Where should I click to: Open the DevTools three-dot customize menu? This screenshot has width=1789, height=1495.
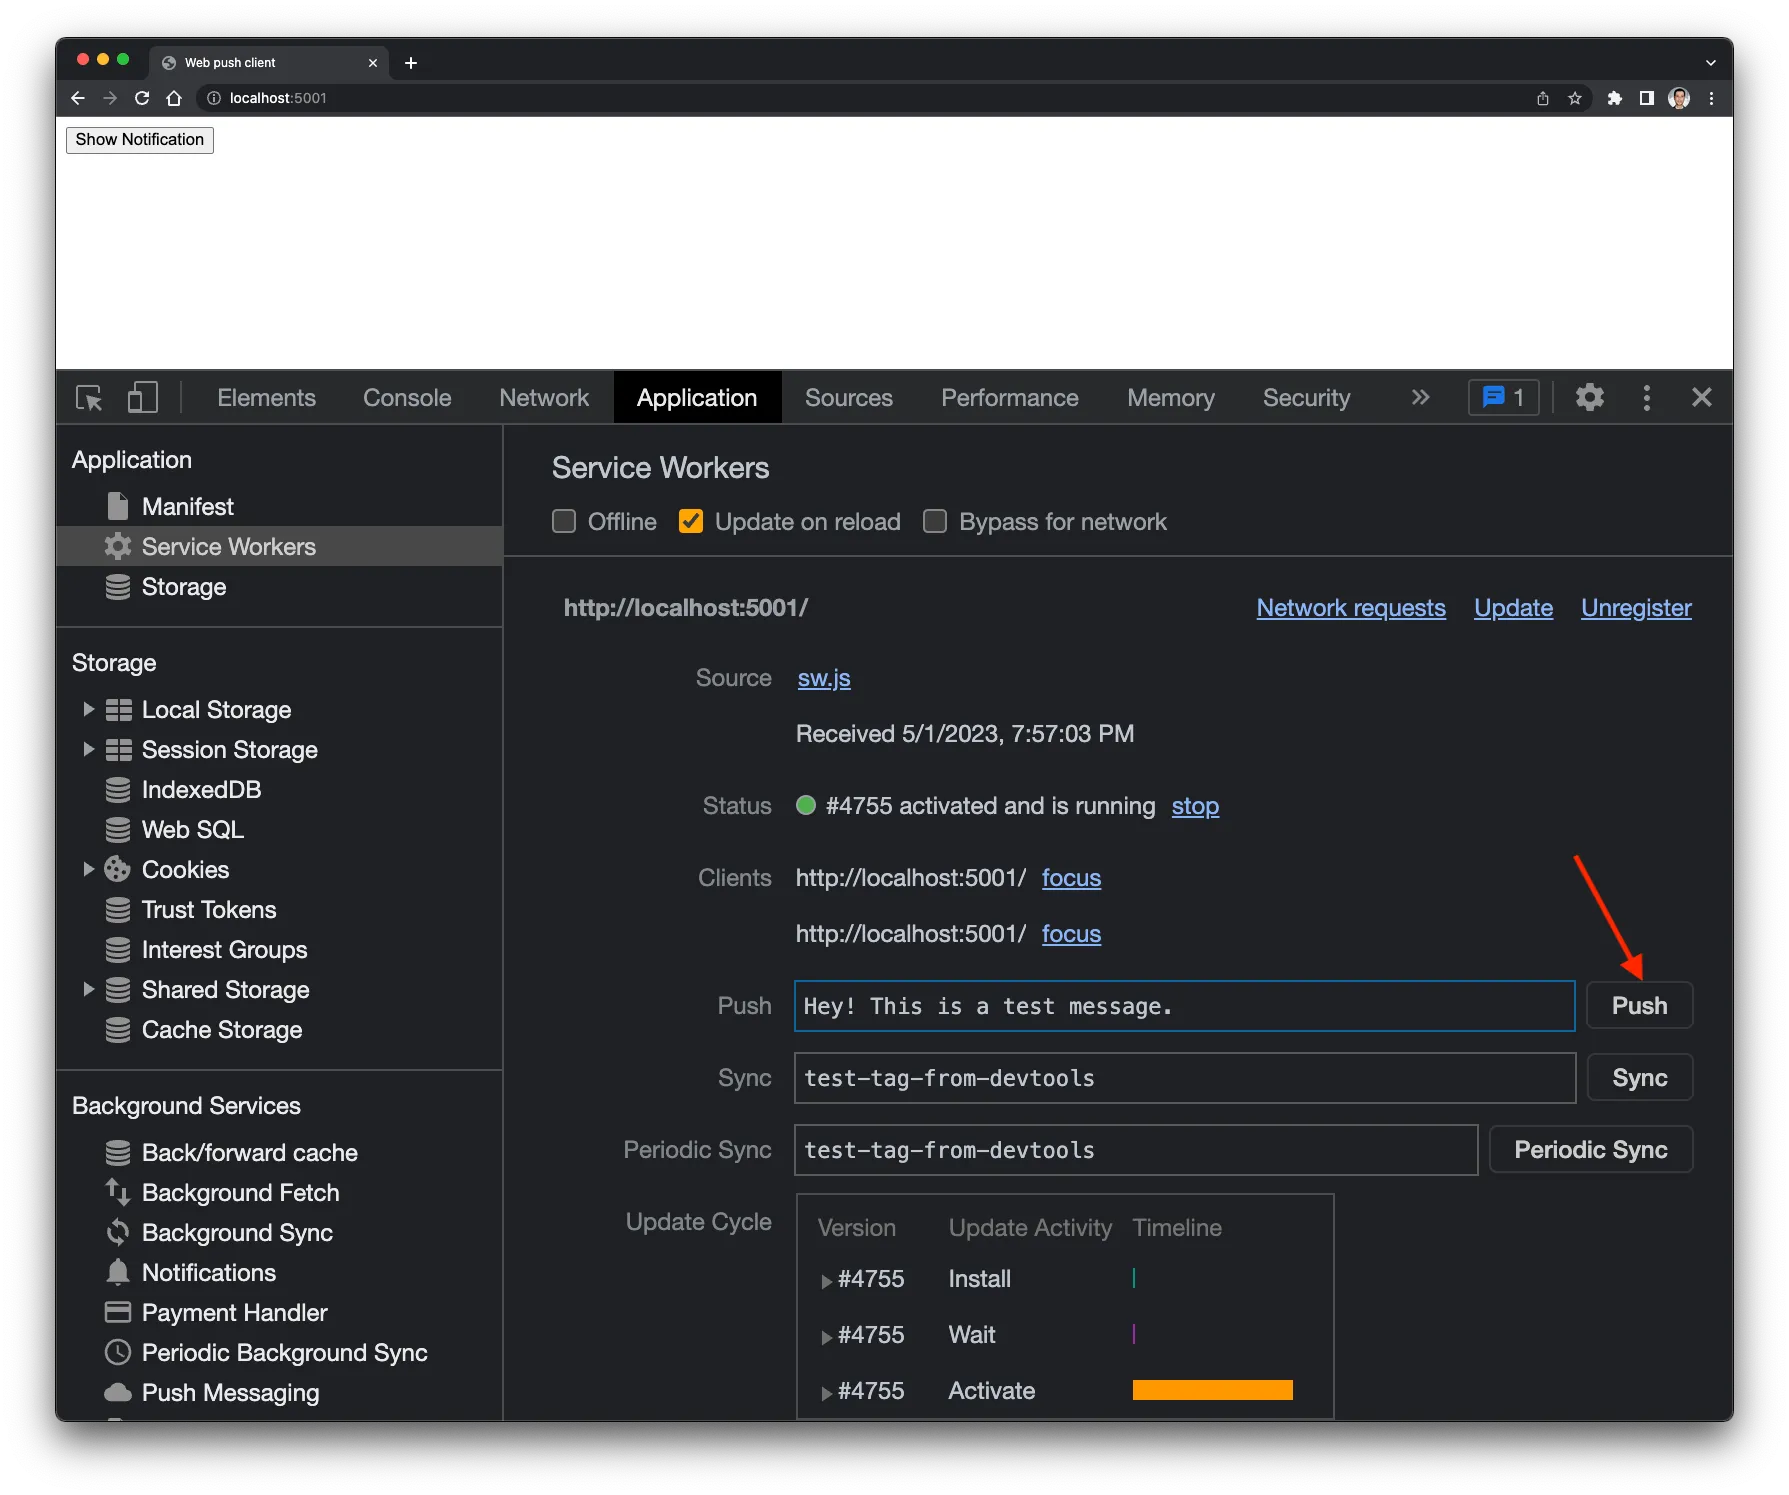tap(1646, 398)
